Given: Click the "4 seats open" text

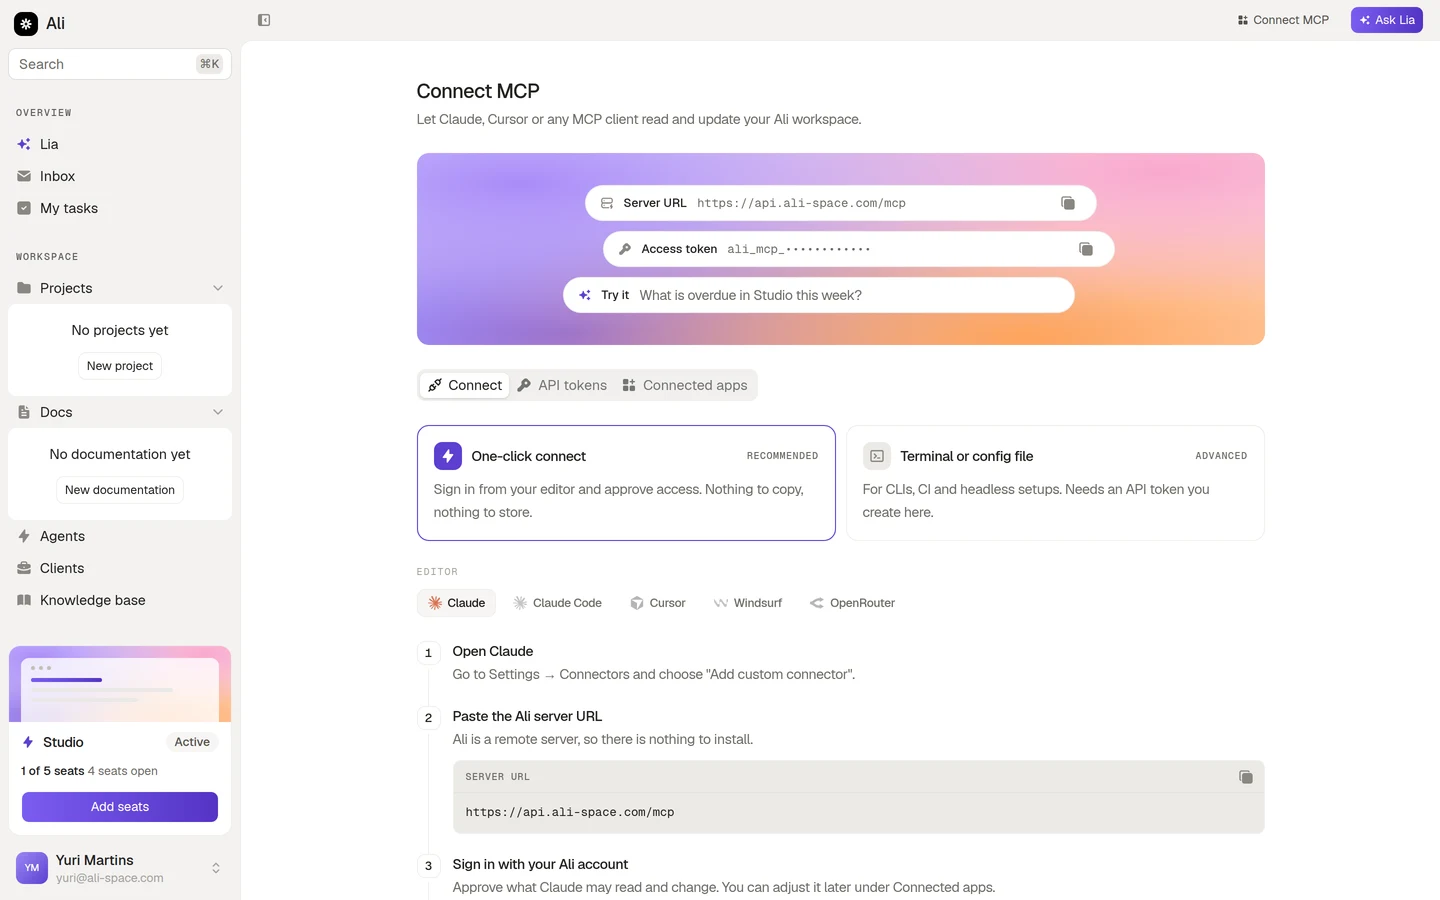Looking at the screenshot, I should 123,771.
